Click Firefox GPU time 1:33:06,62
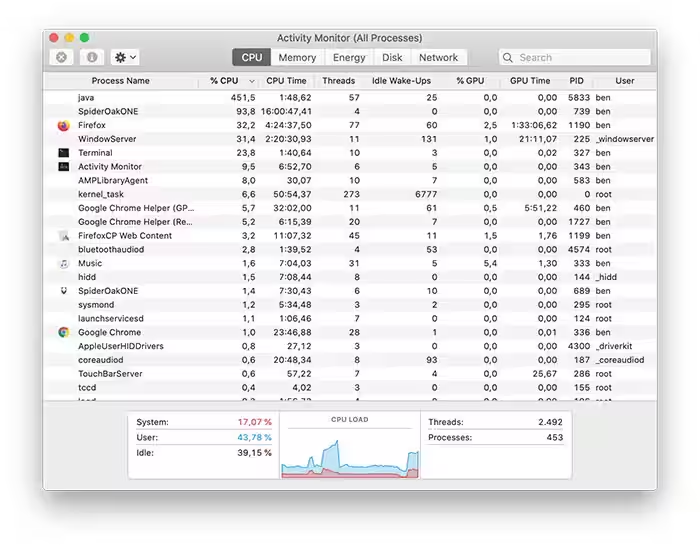Image resolution: width=700 pixels, height=547 pixels. pyautogui.click(x=534, y=125)
